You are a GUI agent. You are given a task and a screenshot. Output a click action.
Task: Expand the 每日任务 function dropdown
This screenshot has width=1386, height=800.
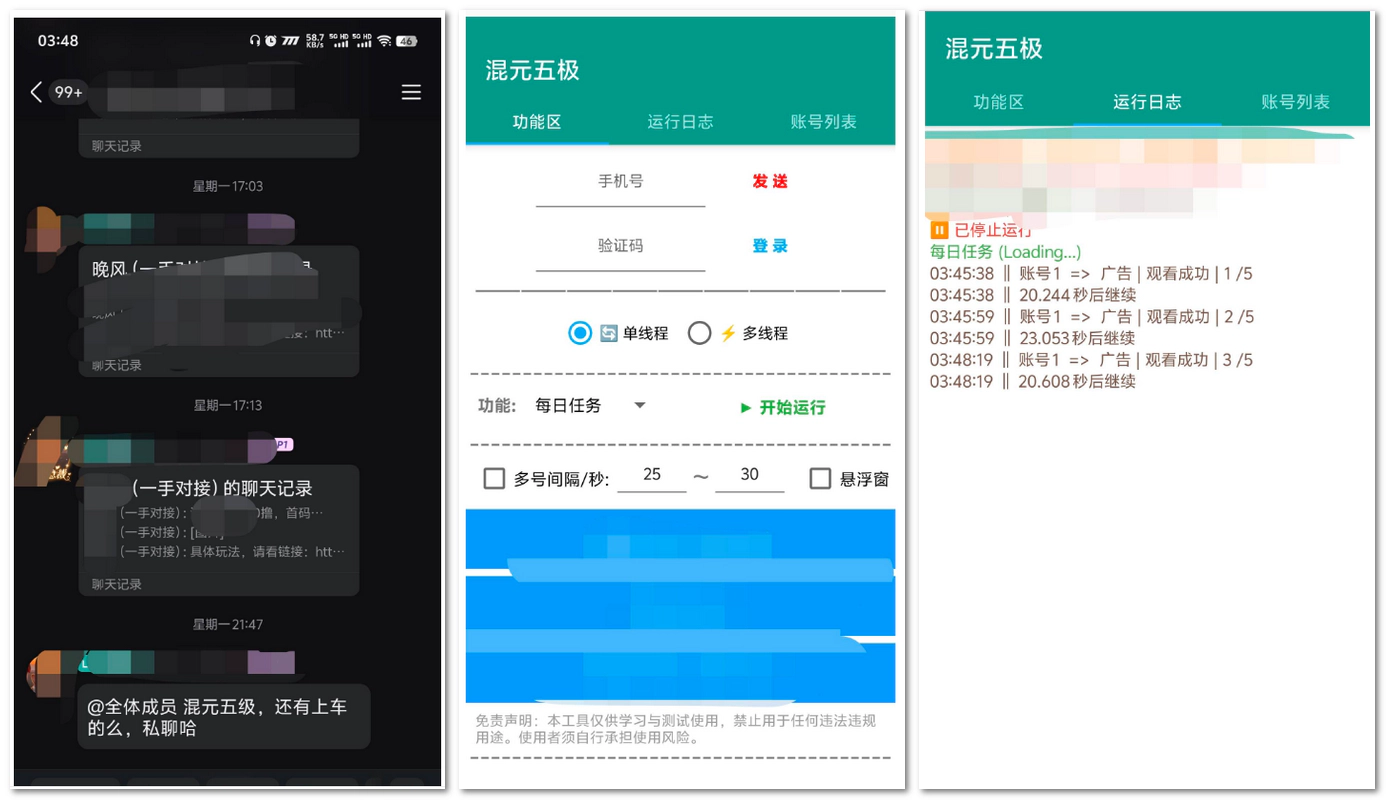click(x=640, y=406)
